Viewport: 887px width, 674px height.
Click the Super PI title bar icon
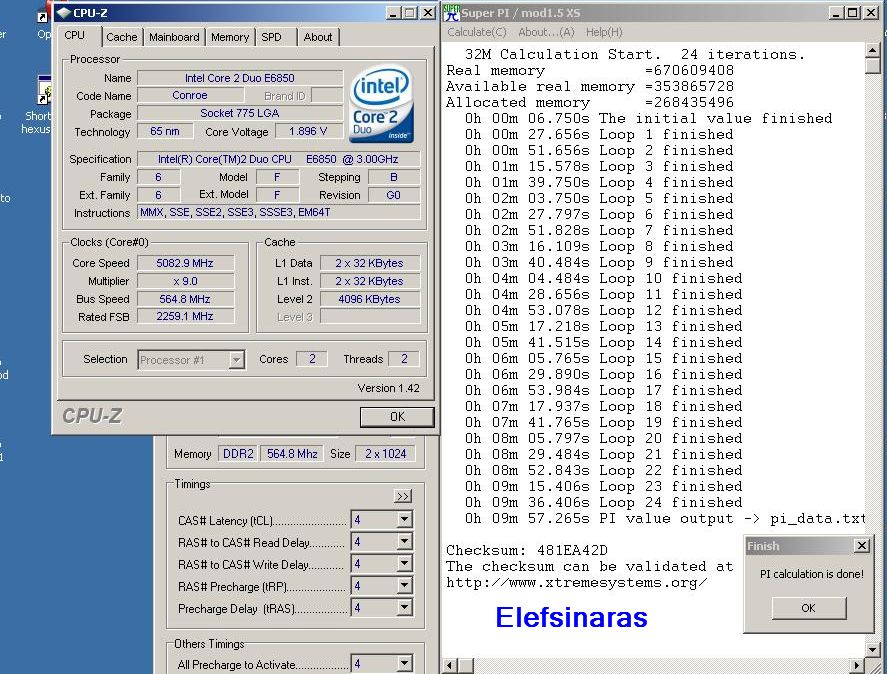(x=451, y=12)
